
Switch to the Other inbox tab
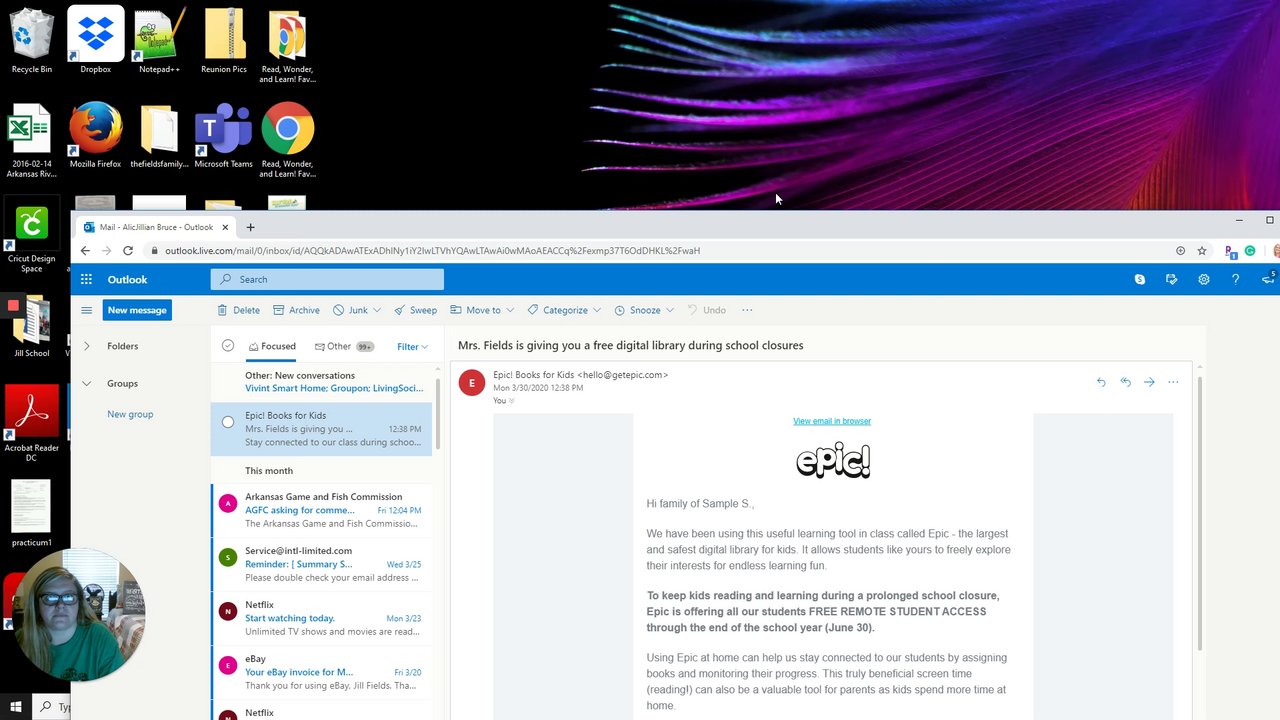click(x=344, y=347)
